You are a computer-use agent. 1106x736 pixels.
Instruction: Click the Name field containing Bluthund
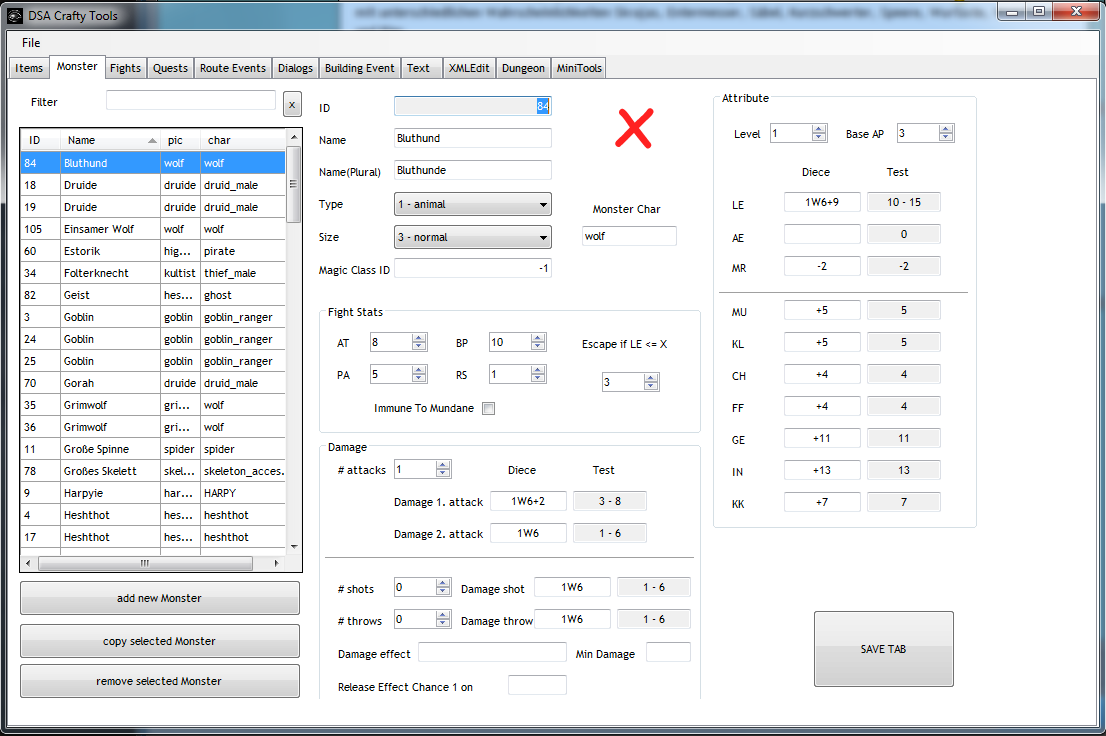coord(473,138)
